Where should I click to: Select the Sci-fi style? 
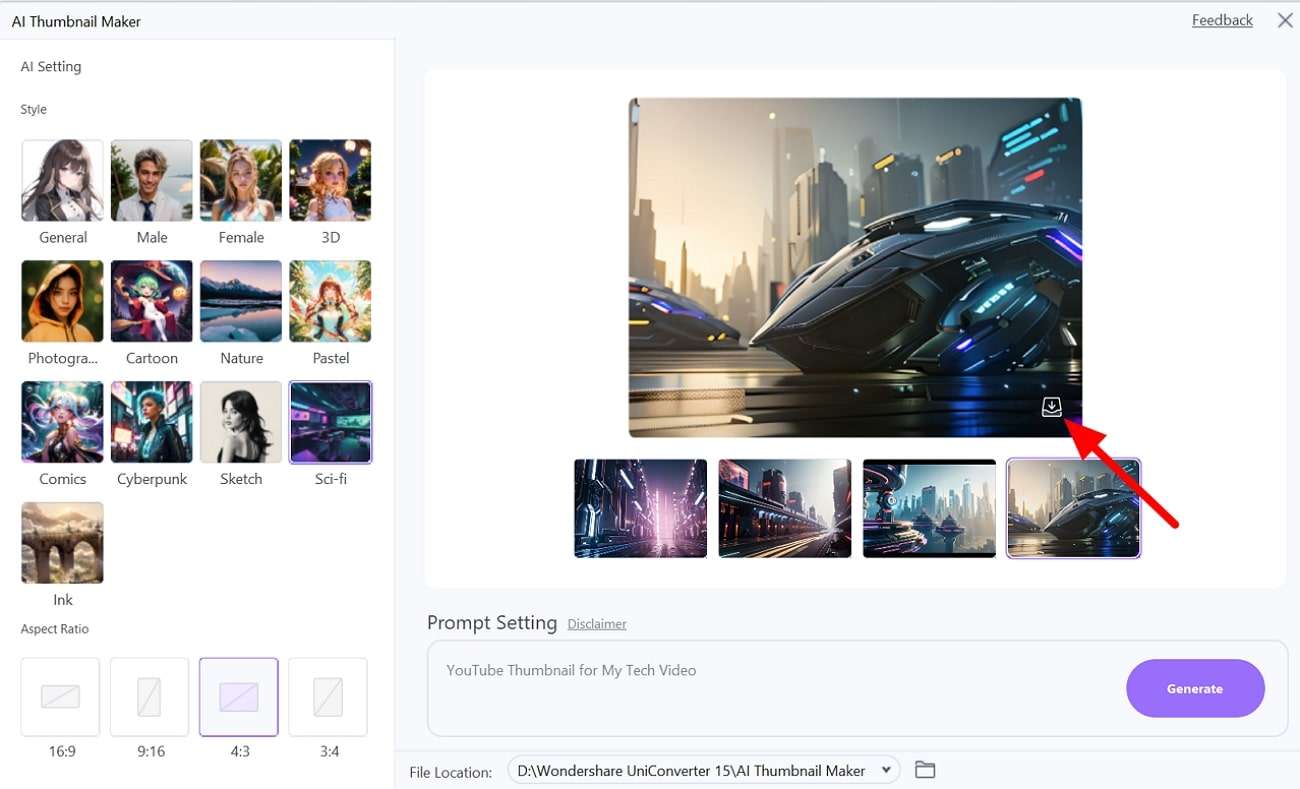click(x=330, y=422)
